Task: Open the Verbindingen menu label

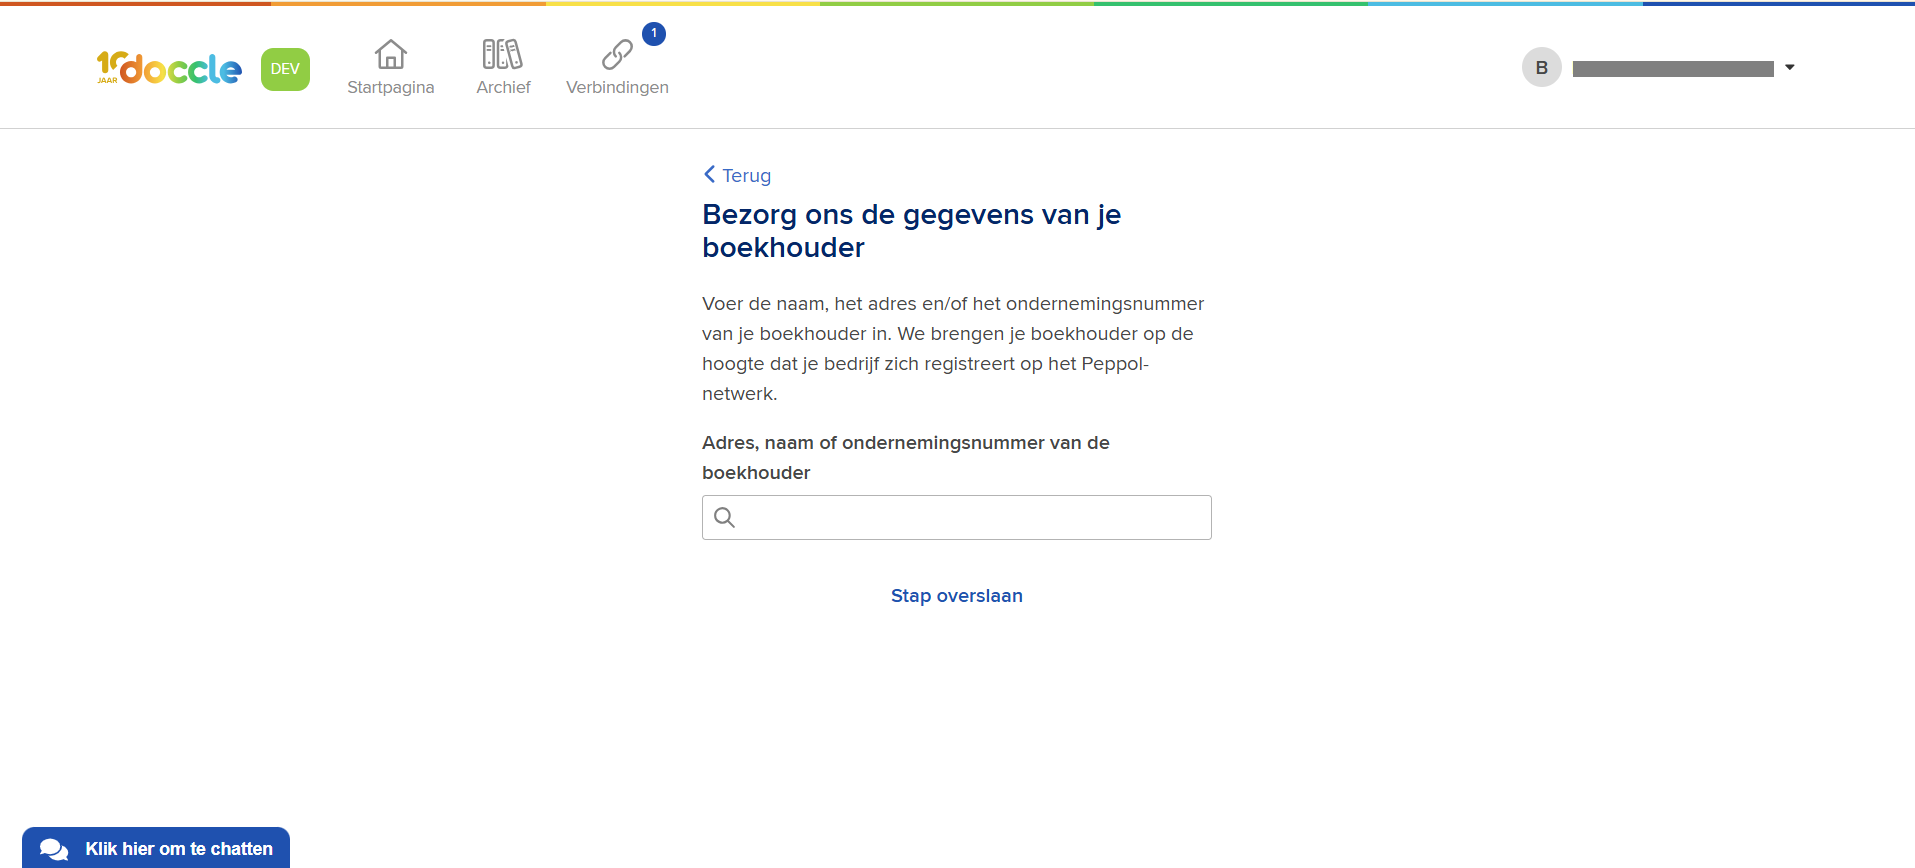Action: [617, 88]
